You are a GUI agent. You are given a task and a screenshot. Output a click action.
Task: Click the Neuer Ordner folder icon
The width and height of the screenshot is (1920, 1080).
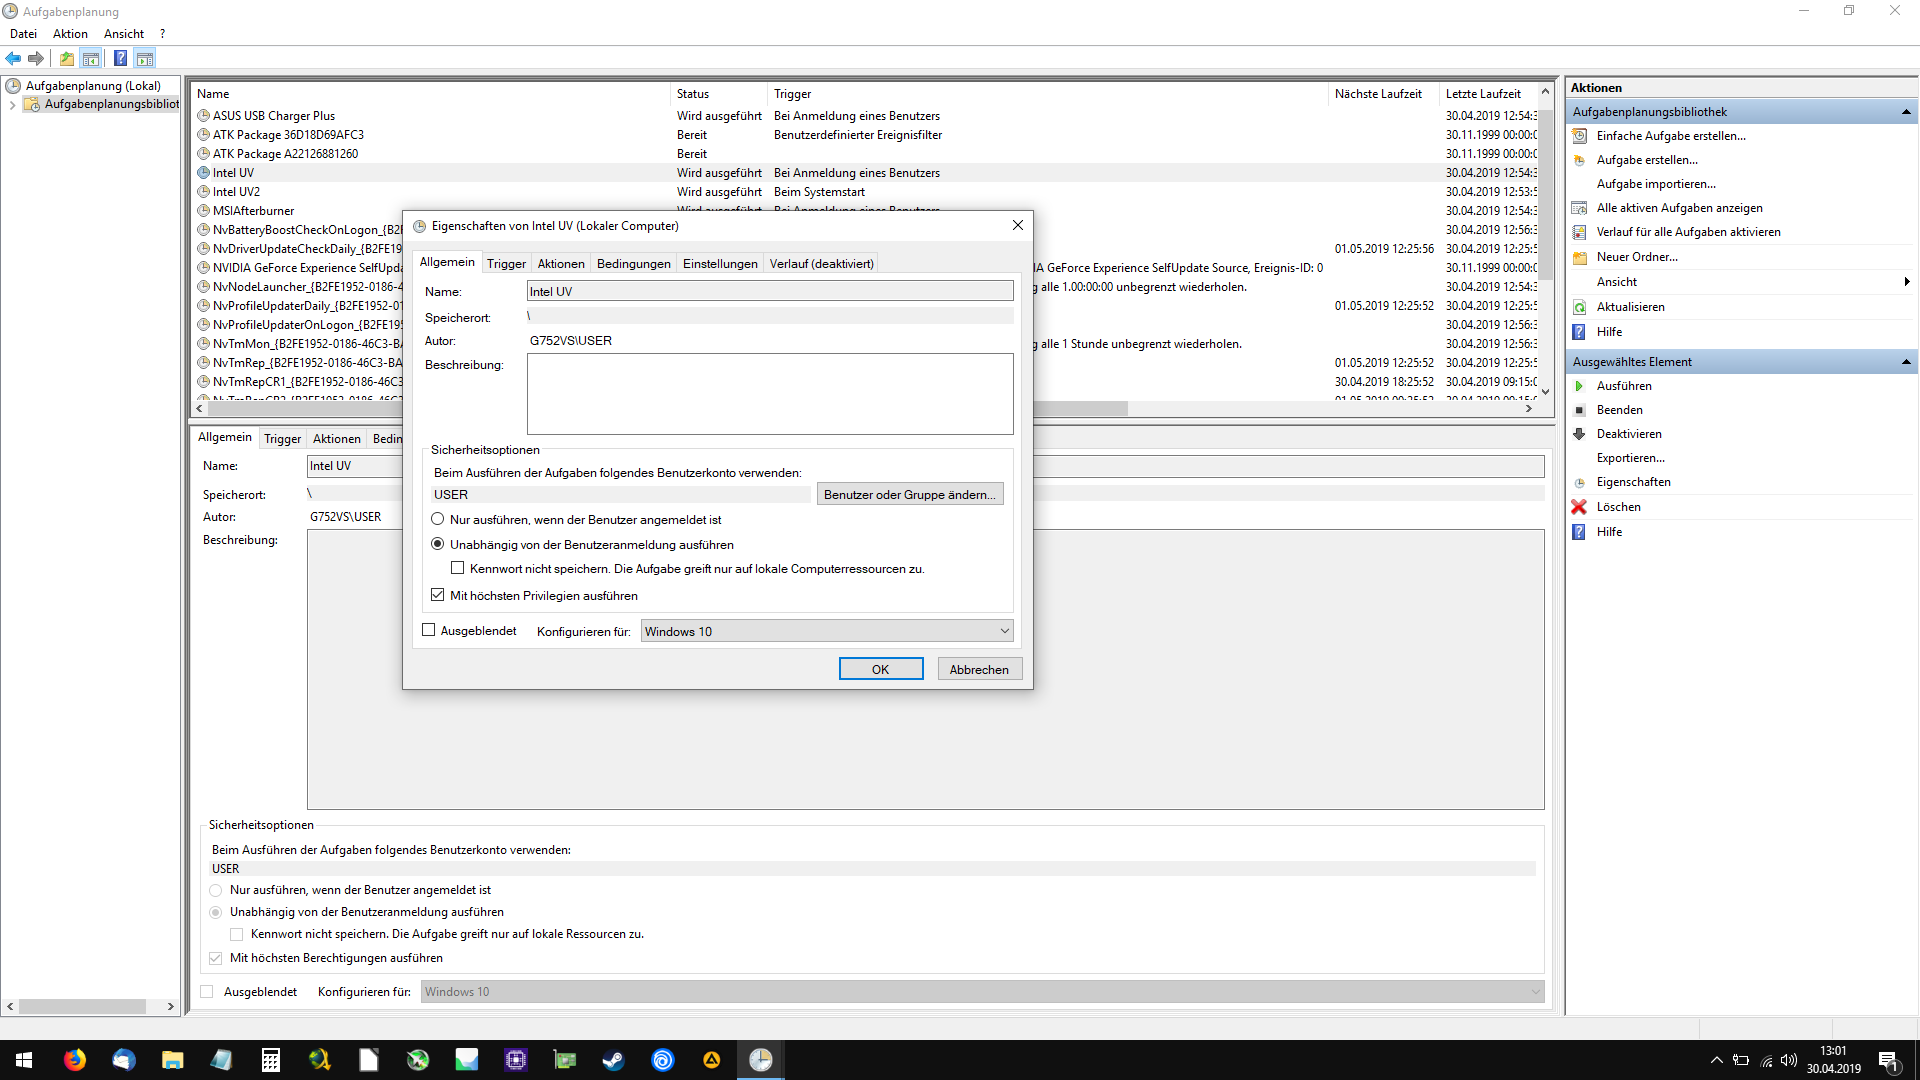coord(1579,257)
